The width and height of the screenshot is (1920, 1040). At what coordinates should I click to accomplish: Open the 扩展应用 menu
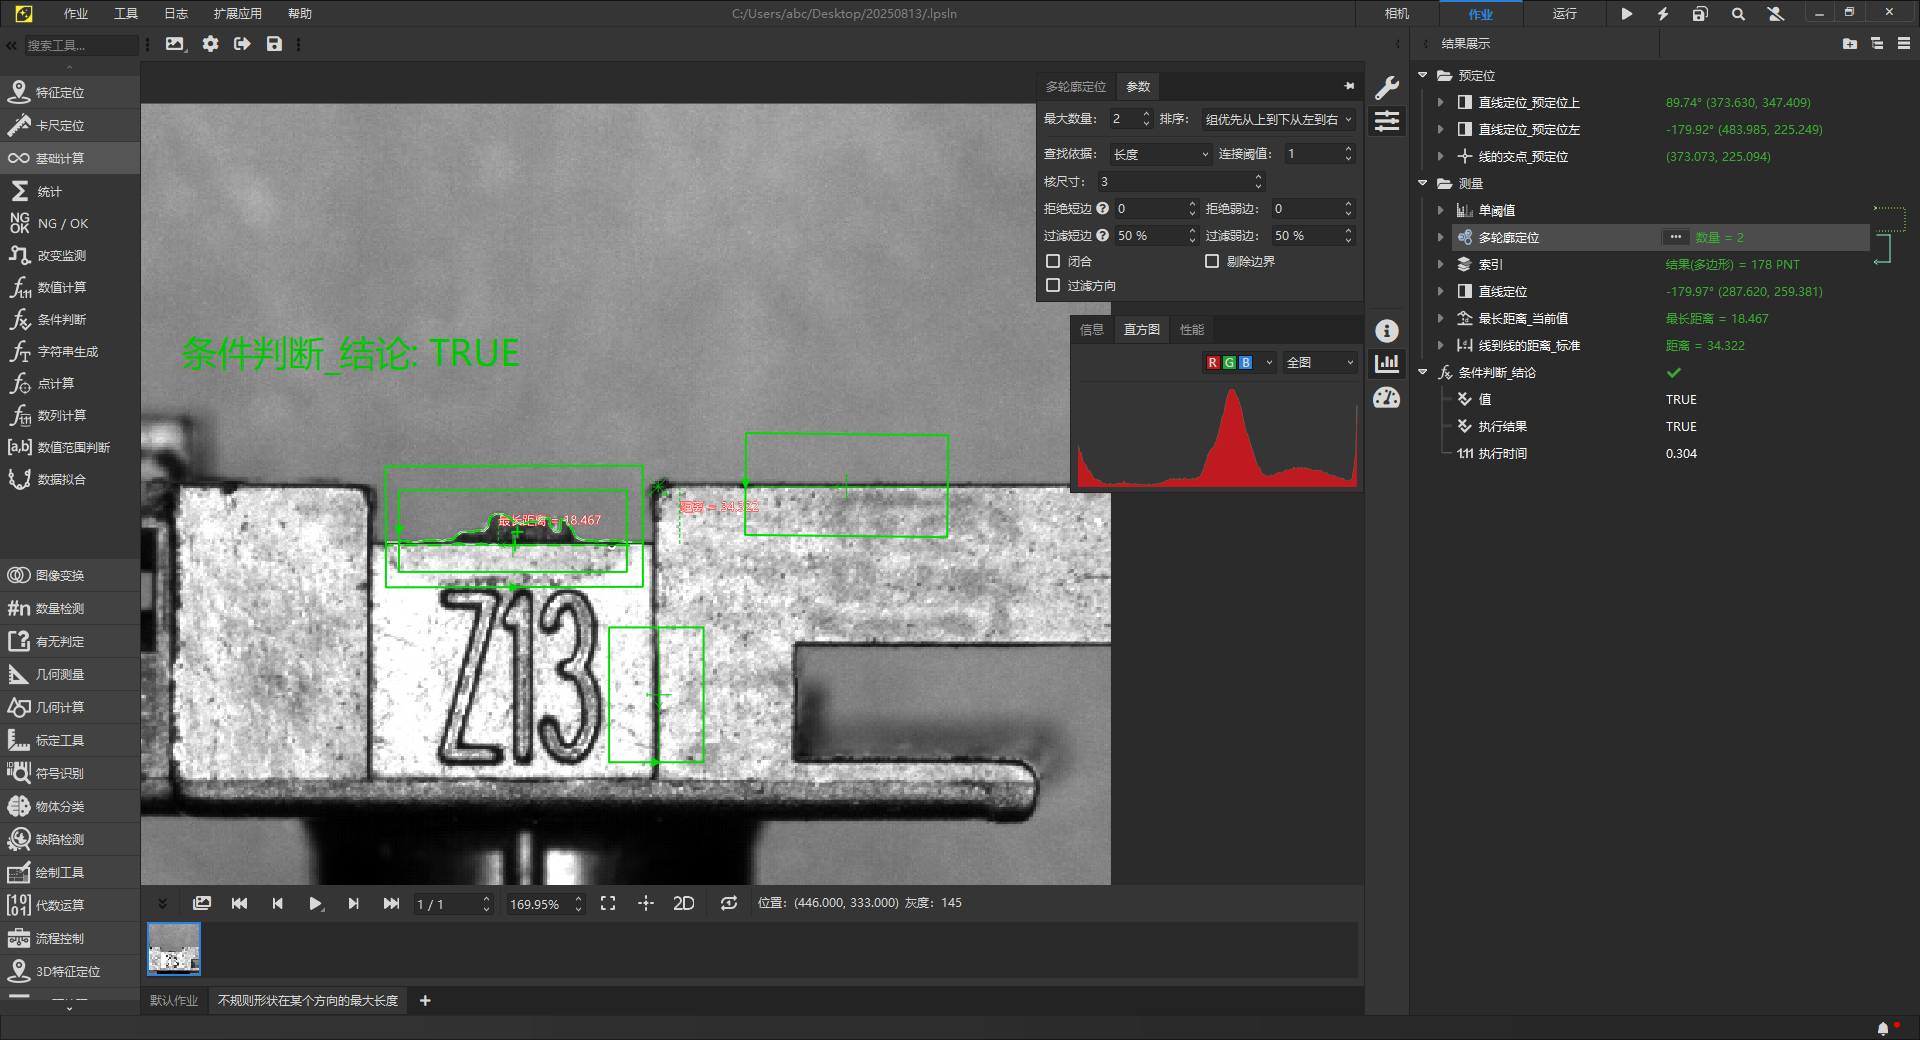click(237, 14)
